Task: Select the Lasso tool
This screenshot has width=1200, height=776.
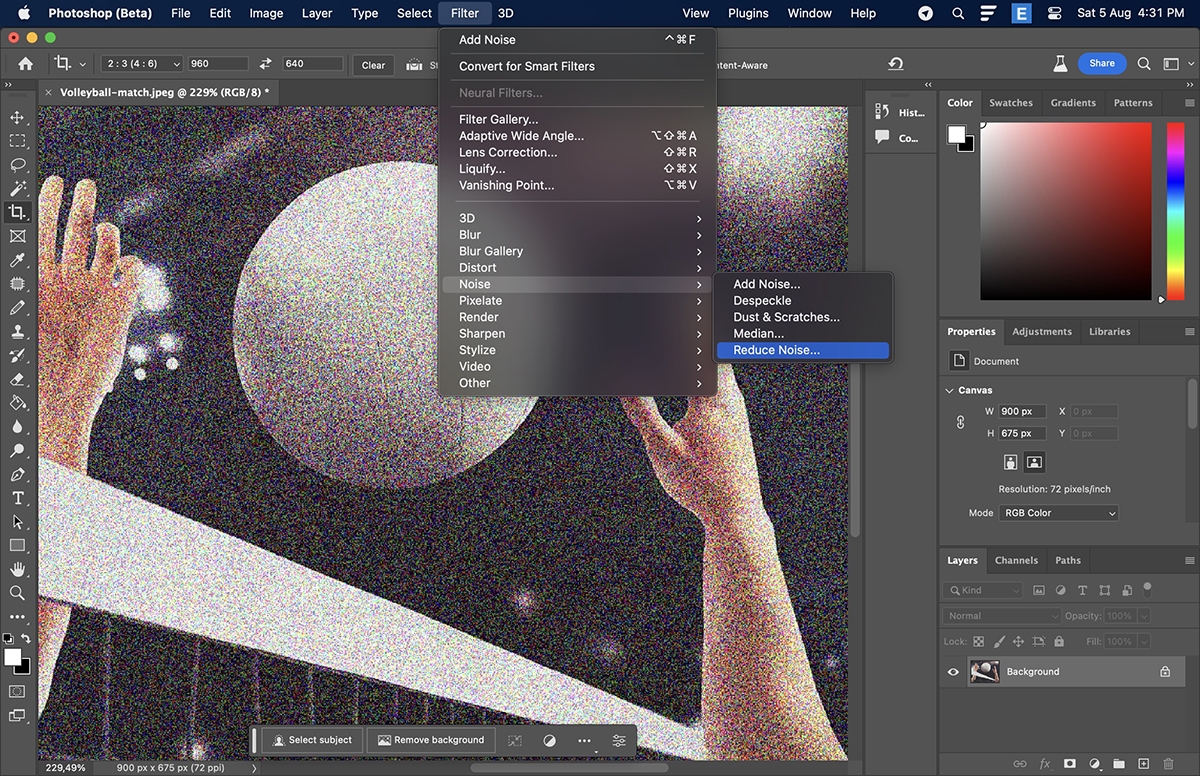Action: [17, 164]
